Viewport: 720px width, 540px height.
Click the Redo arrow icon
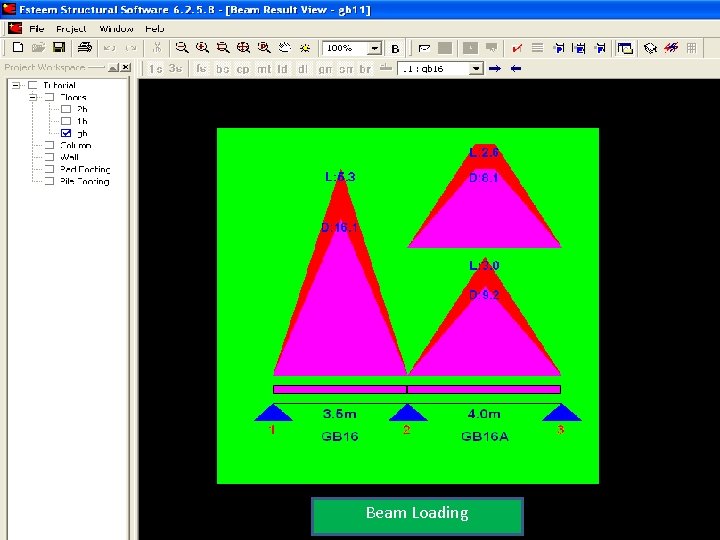[131, 48]
